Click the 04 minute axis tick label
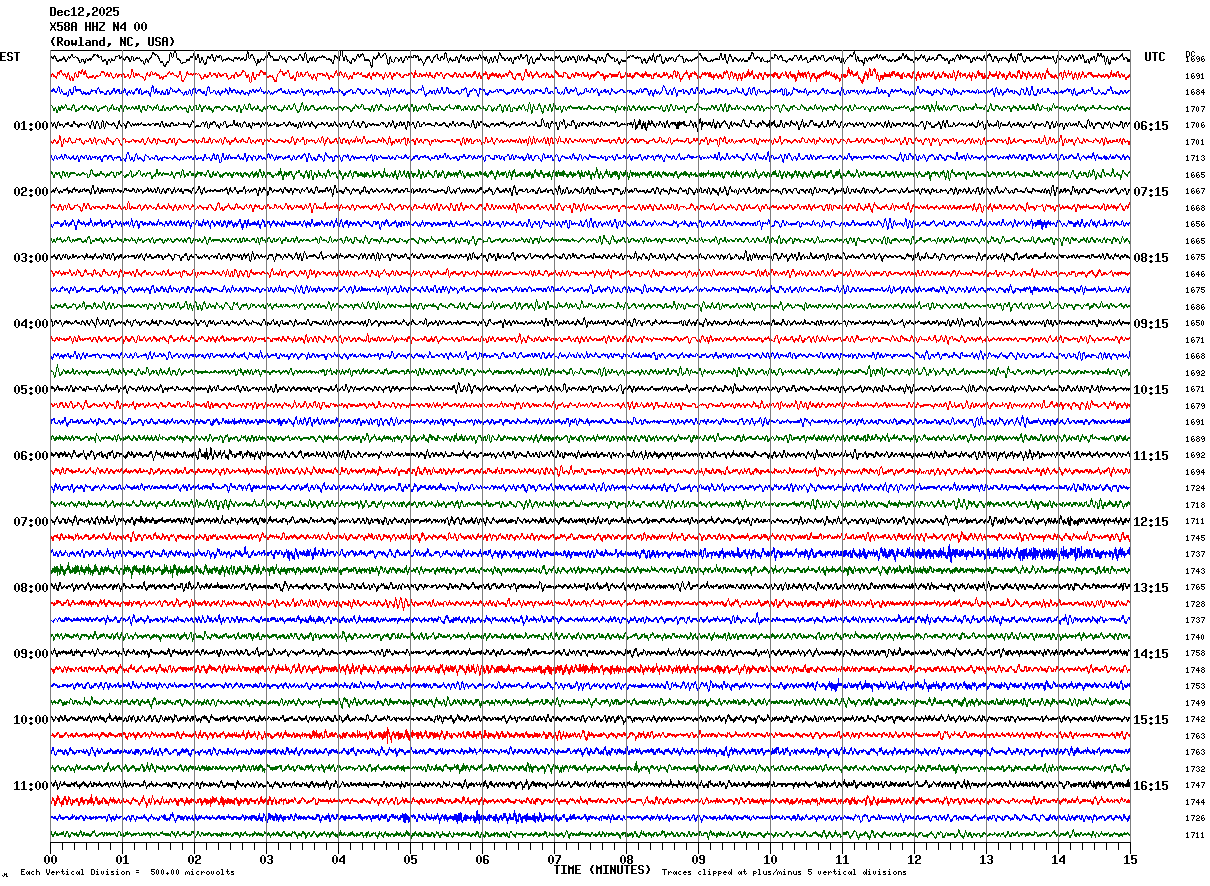This screenshot has height=886, width=1210. tap(338, 859)
